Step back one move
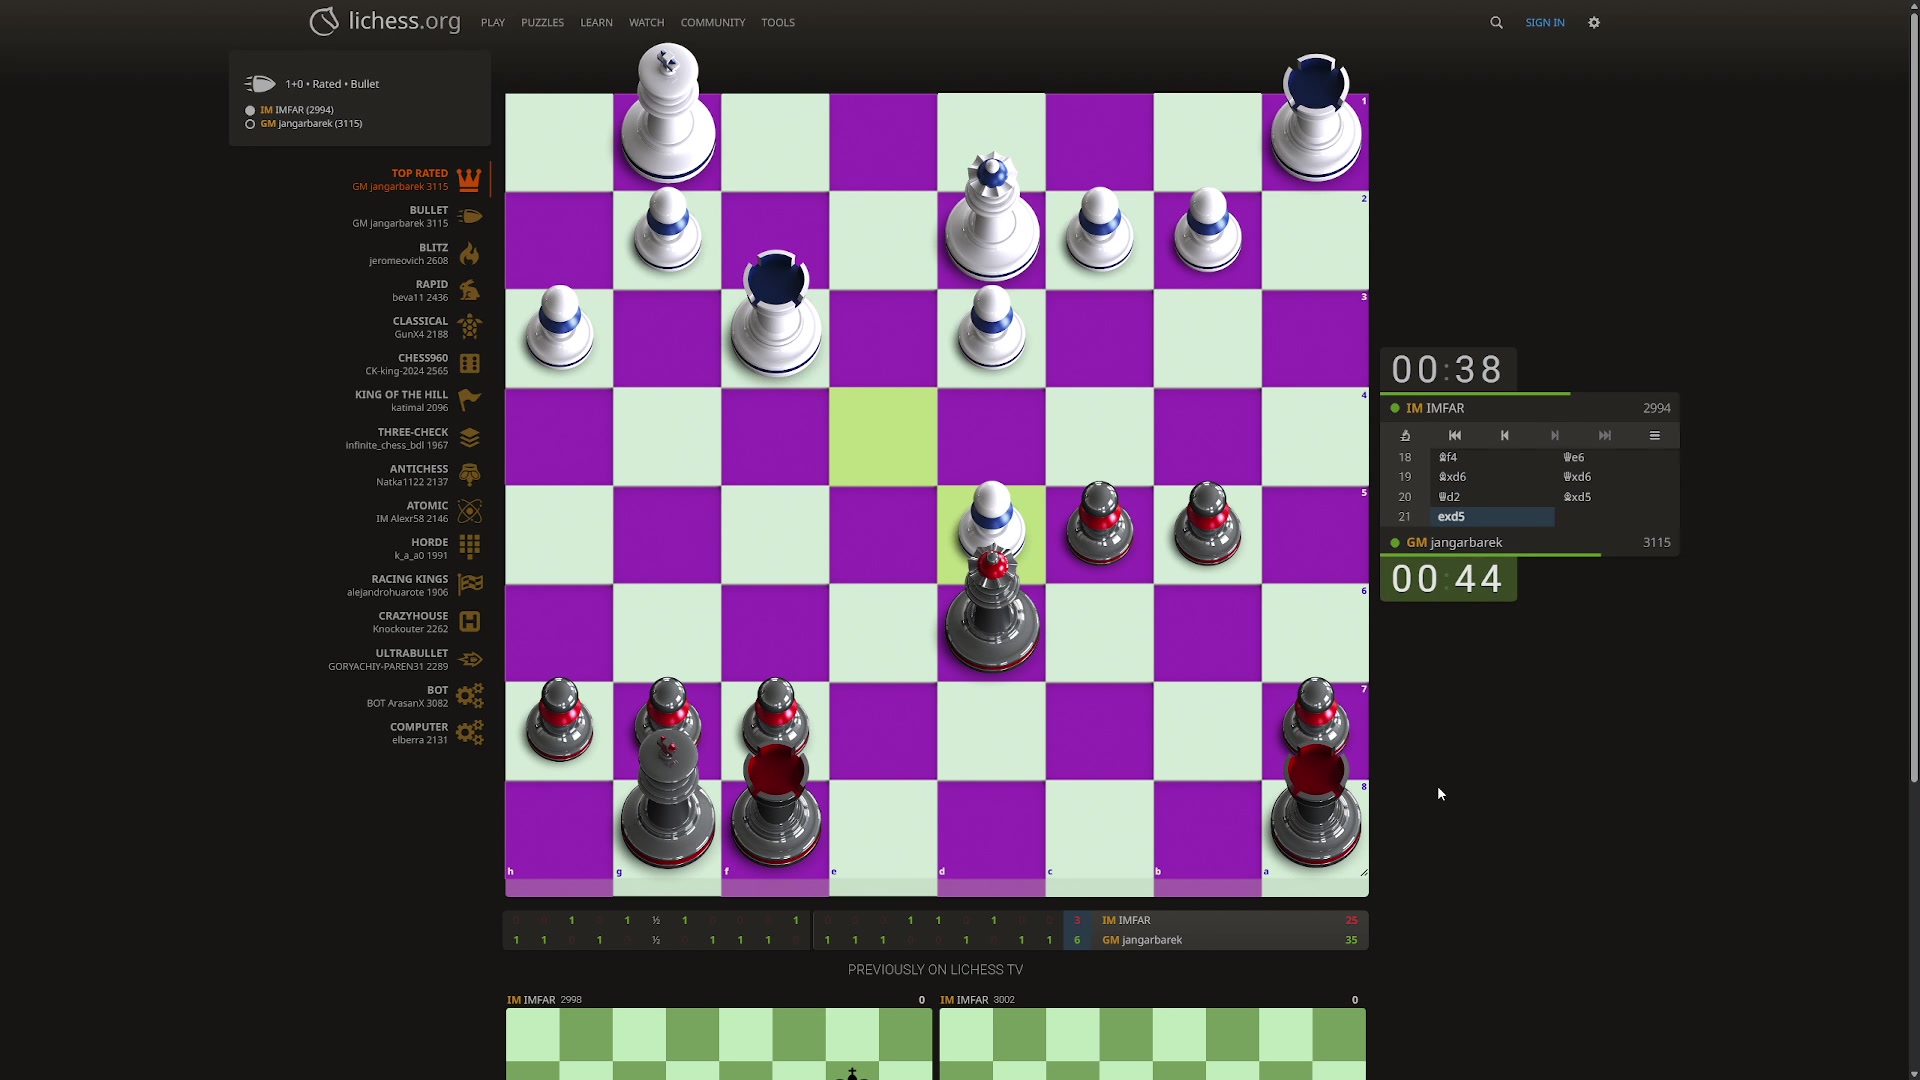This screenshot has width=1920, height=1080. [1505, 436]
